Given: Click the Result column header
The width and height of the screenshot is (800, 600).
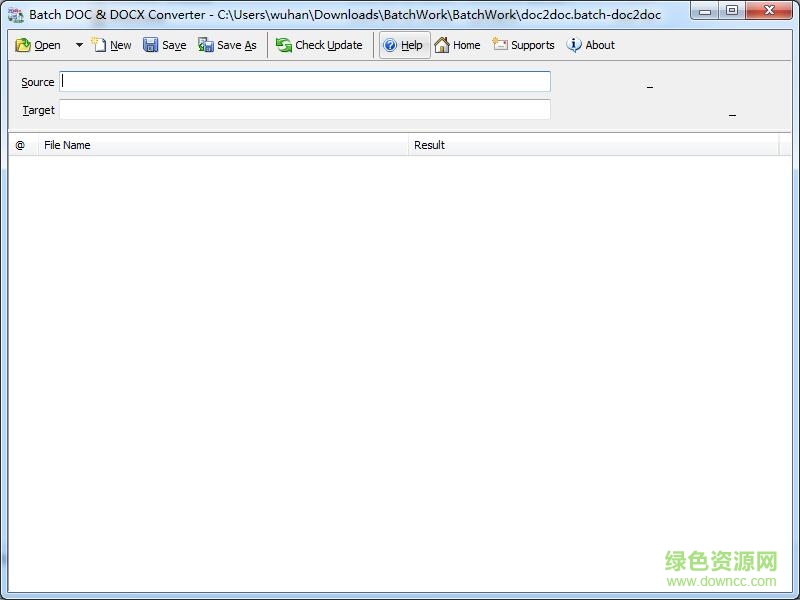Looking at the screenshot, I should [x=429, y=145].
